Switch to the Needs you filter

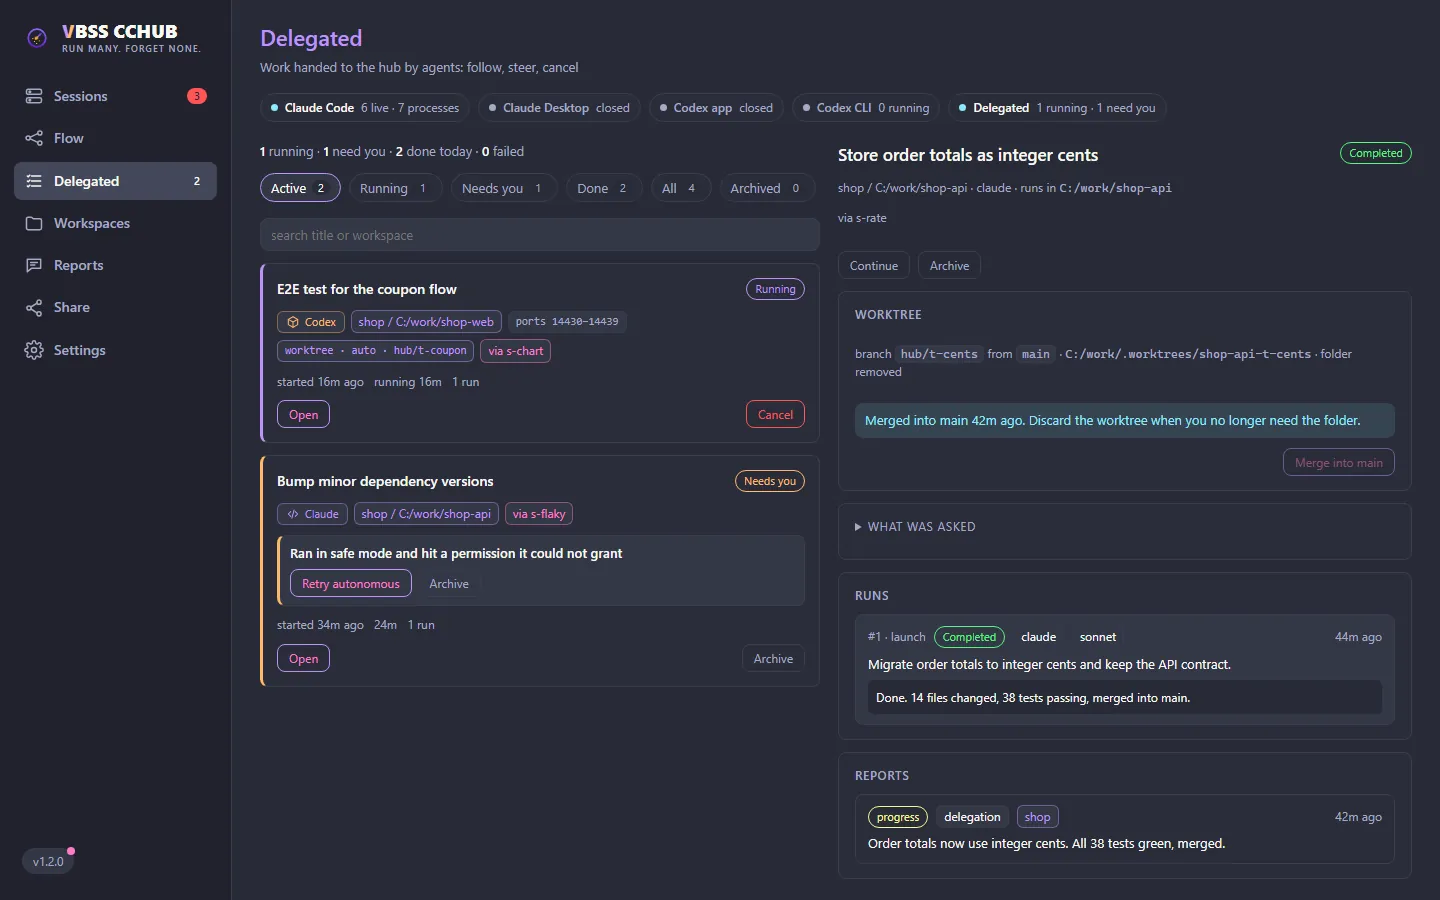coord(503,188)
